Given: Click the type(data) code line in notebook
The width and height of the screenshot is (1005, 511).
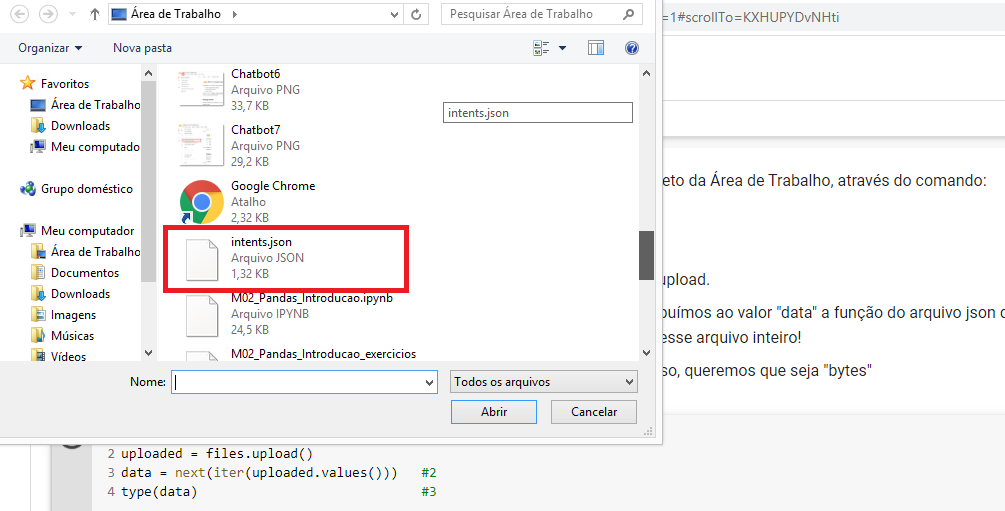Looking at the screenshot, I should coord(159,492).
